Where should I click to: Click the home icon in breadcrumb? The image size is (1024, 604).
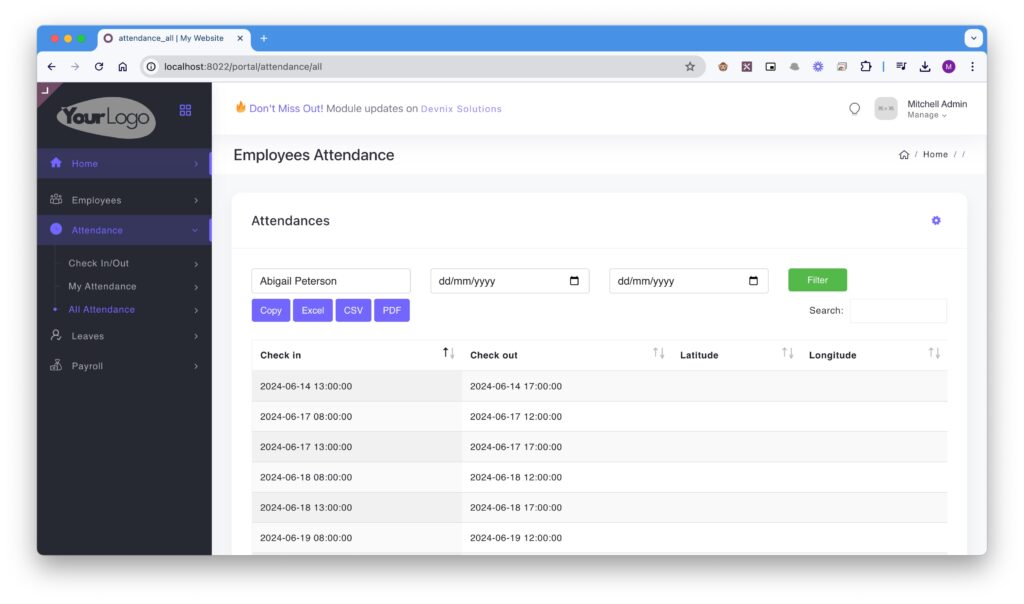(904, 155)
